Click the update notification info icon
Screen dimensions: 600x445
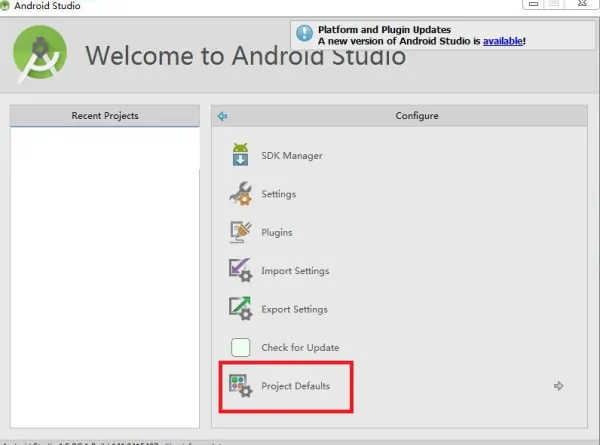pyautogui.click(x=305, y=33)
